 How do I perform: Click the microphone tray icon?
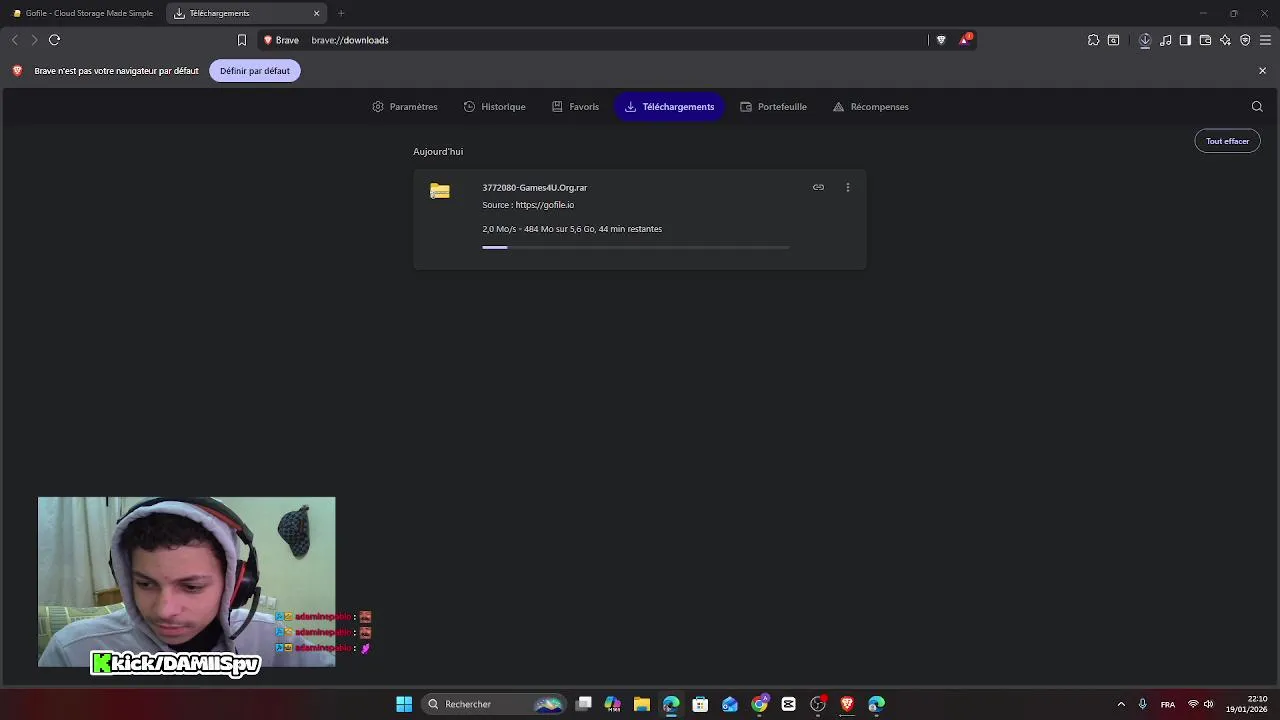(1142, 704)
